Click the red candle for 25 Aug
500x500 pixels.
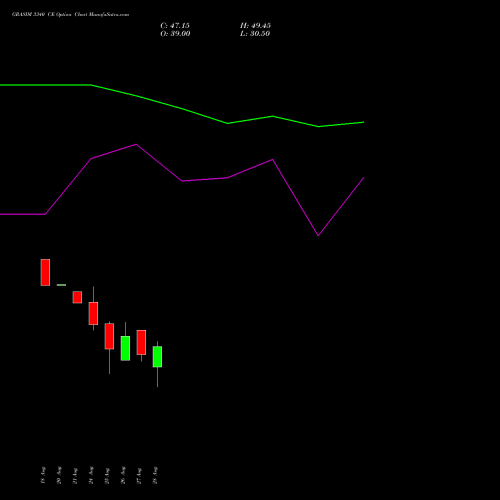click(109, 336)
